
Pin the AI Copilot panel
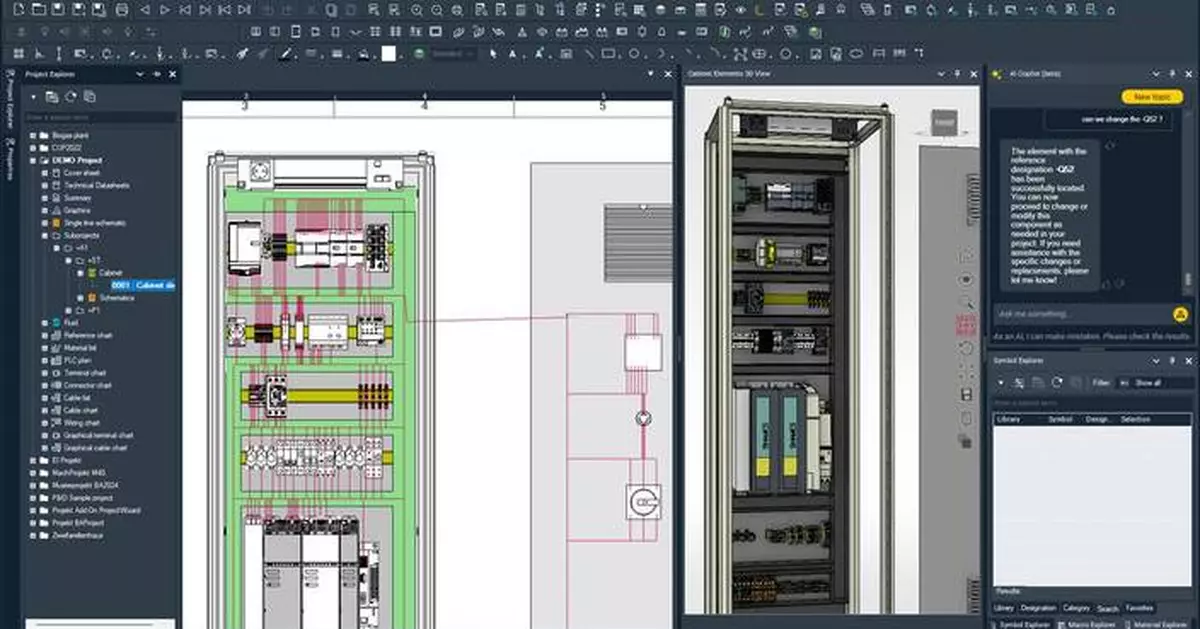[x=1172, y=73]
